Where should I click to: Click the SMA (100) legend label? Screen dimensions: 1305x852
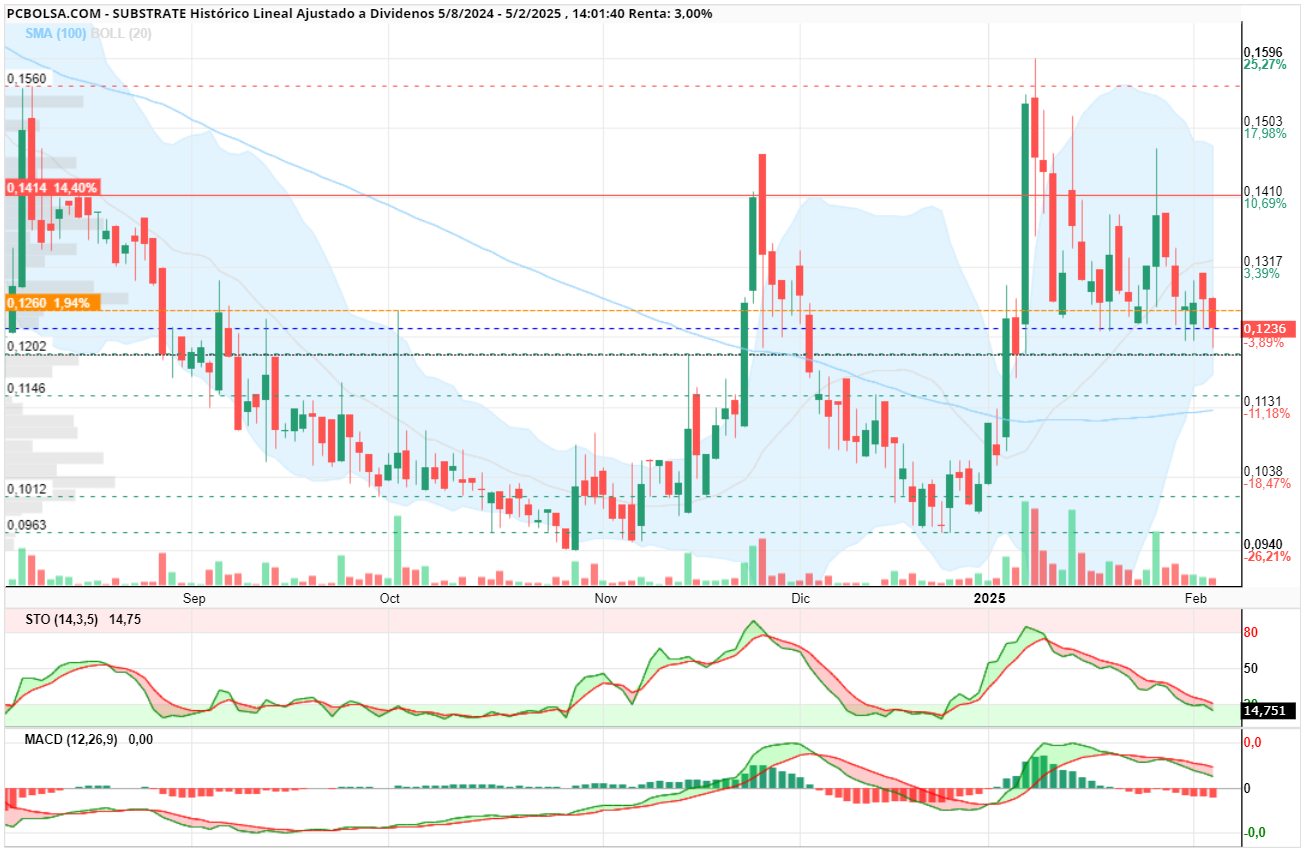tap(57, 32)
